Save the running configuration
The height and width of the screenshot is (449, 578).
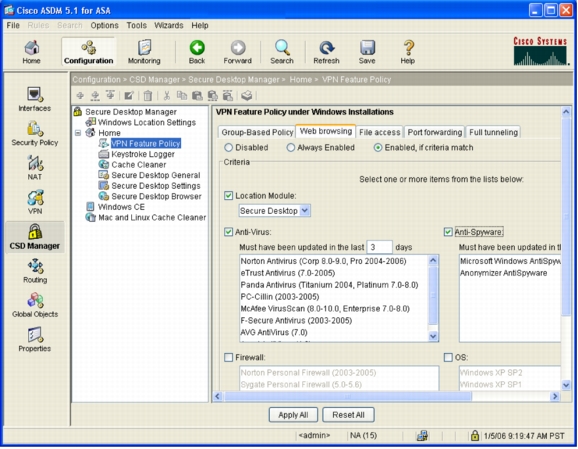367,52
